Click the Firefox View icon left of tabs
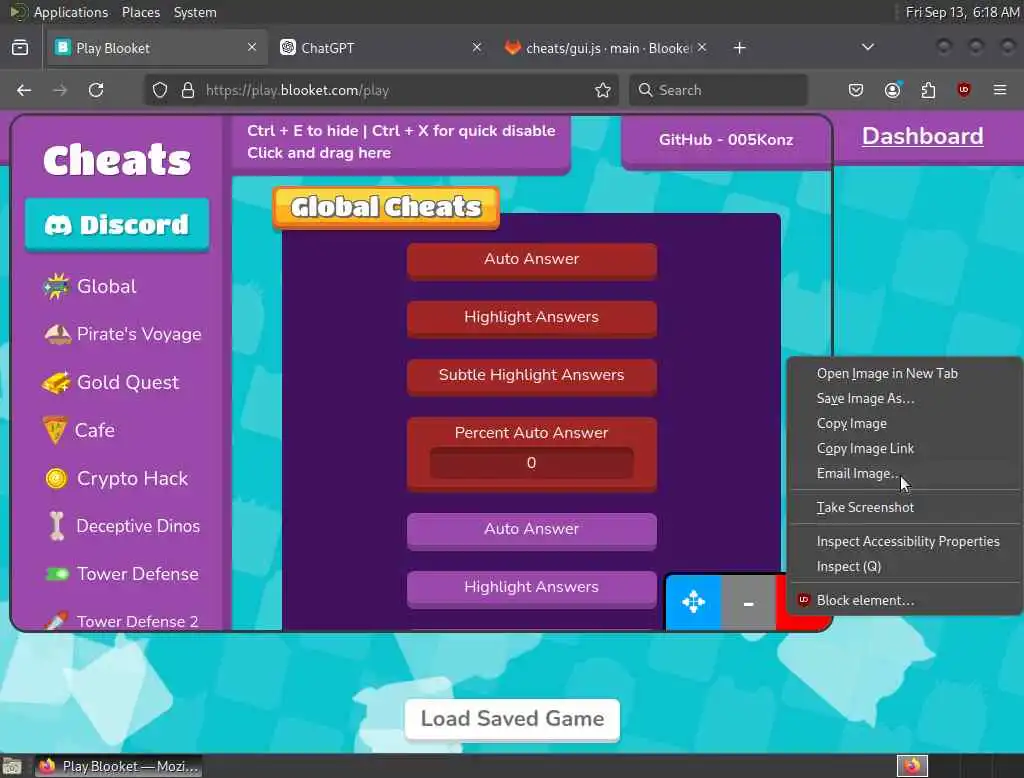The height and width of the screenshot is (778, 1024). point(20,48)
